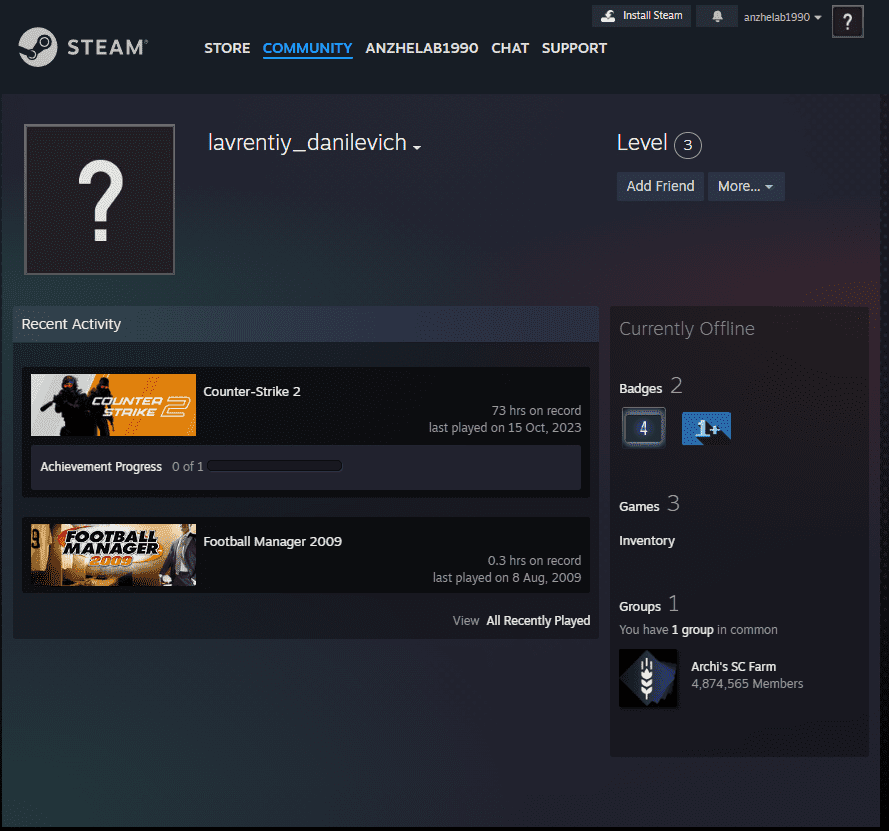Screen dimensions: 889x831
Task: Expand the lavrentiy_danilevich name dropdown
Action: 416,146
